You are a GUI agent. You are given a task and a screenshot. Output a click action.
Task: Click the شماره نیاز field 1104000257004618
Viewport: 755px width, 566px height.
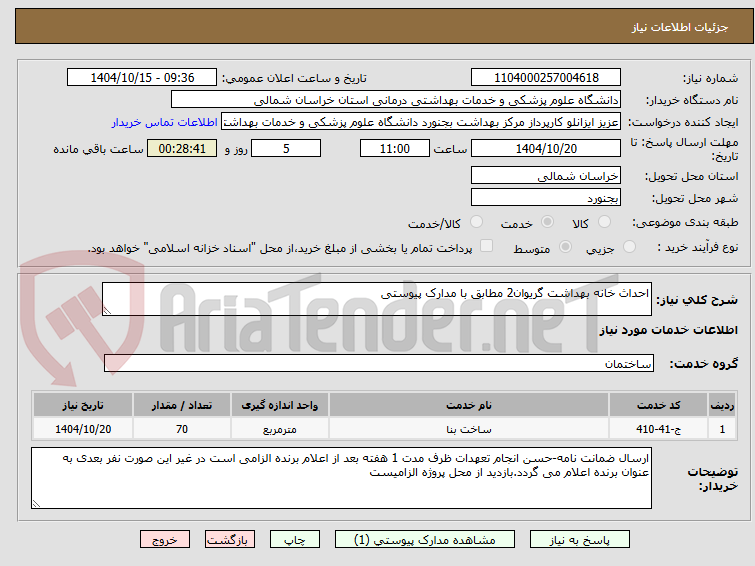click(x=546, y=78)
